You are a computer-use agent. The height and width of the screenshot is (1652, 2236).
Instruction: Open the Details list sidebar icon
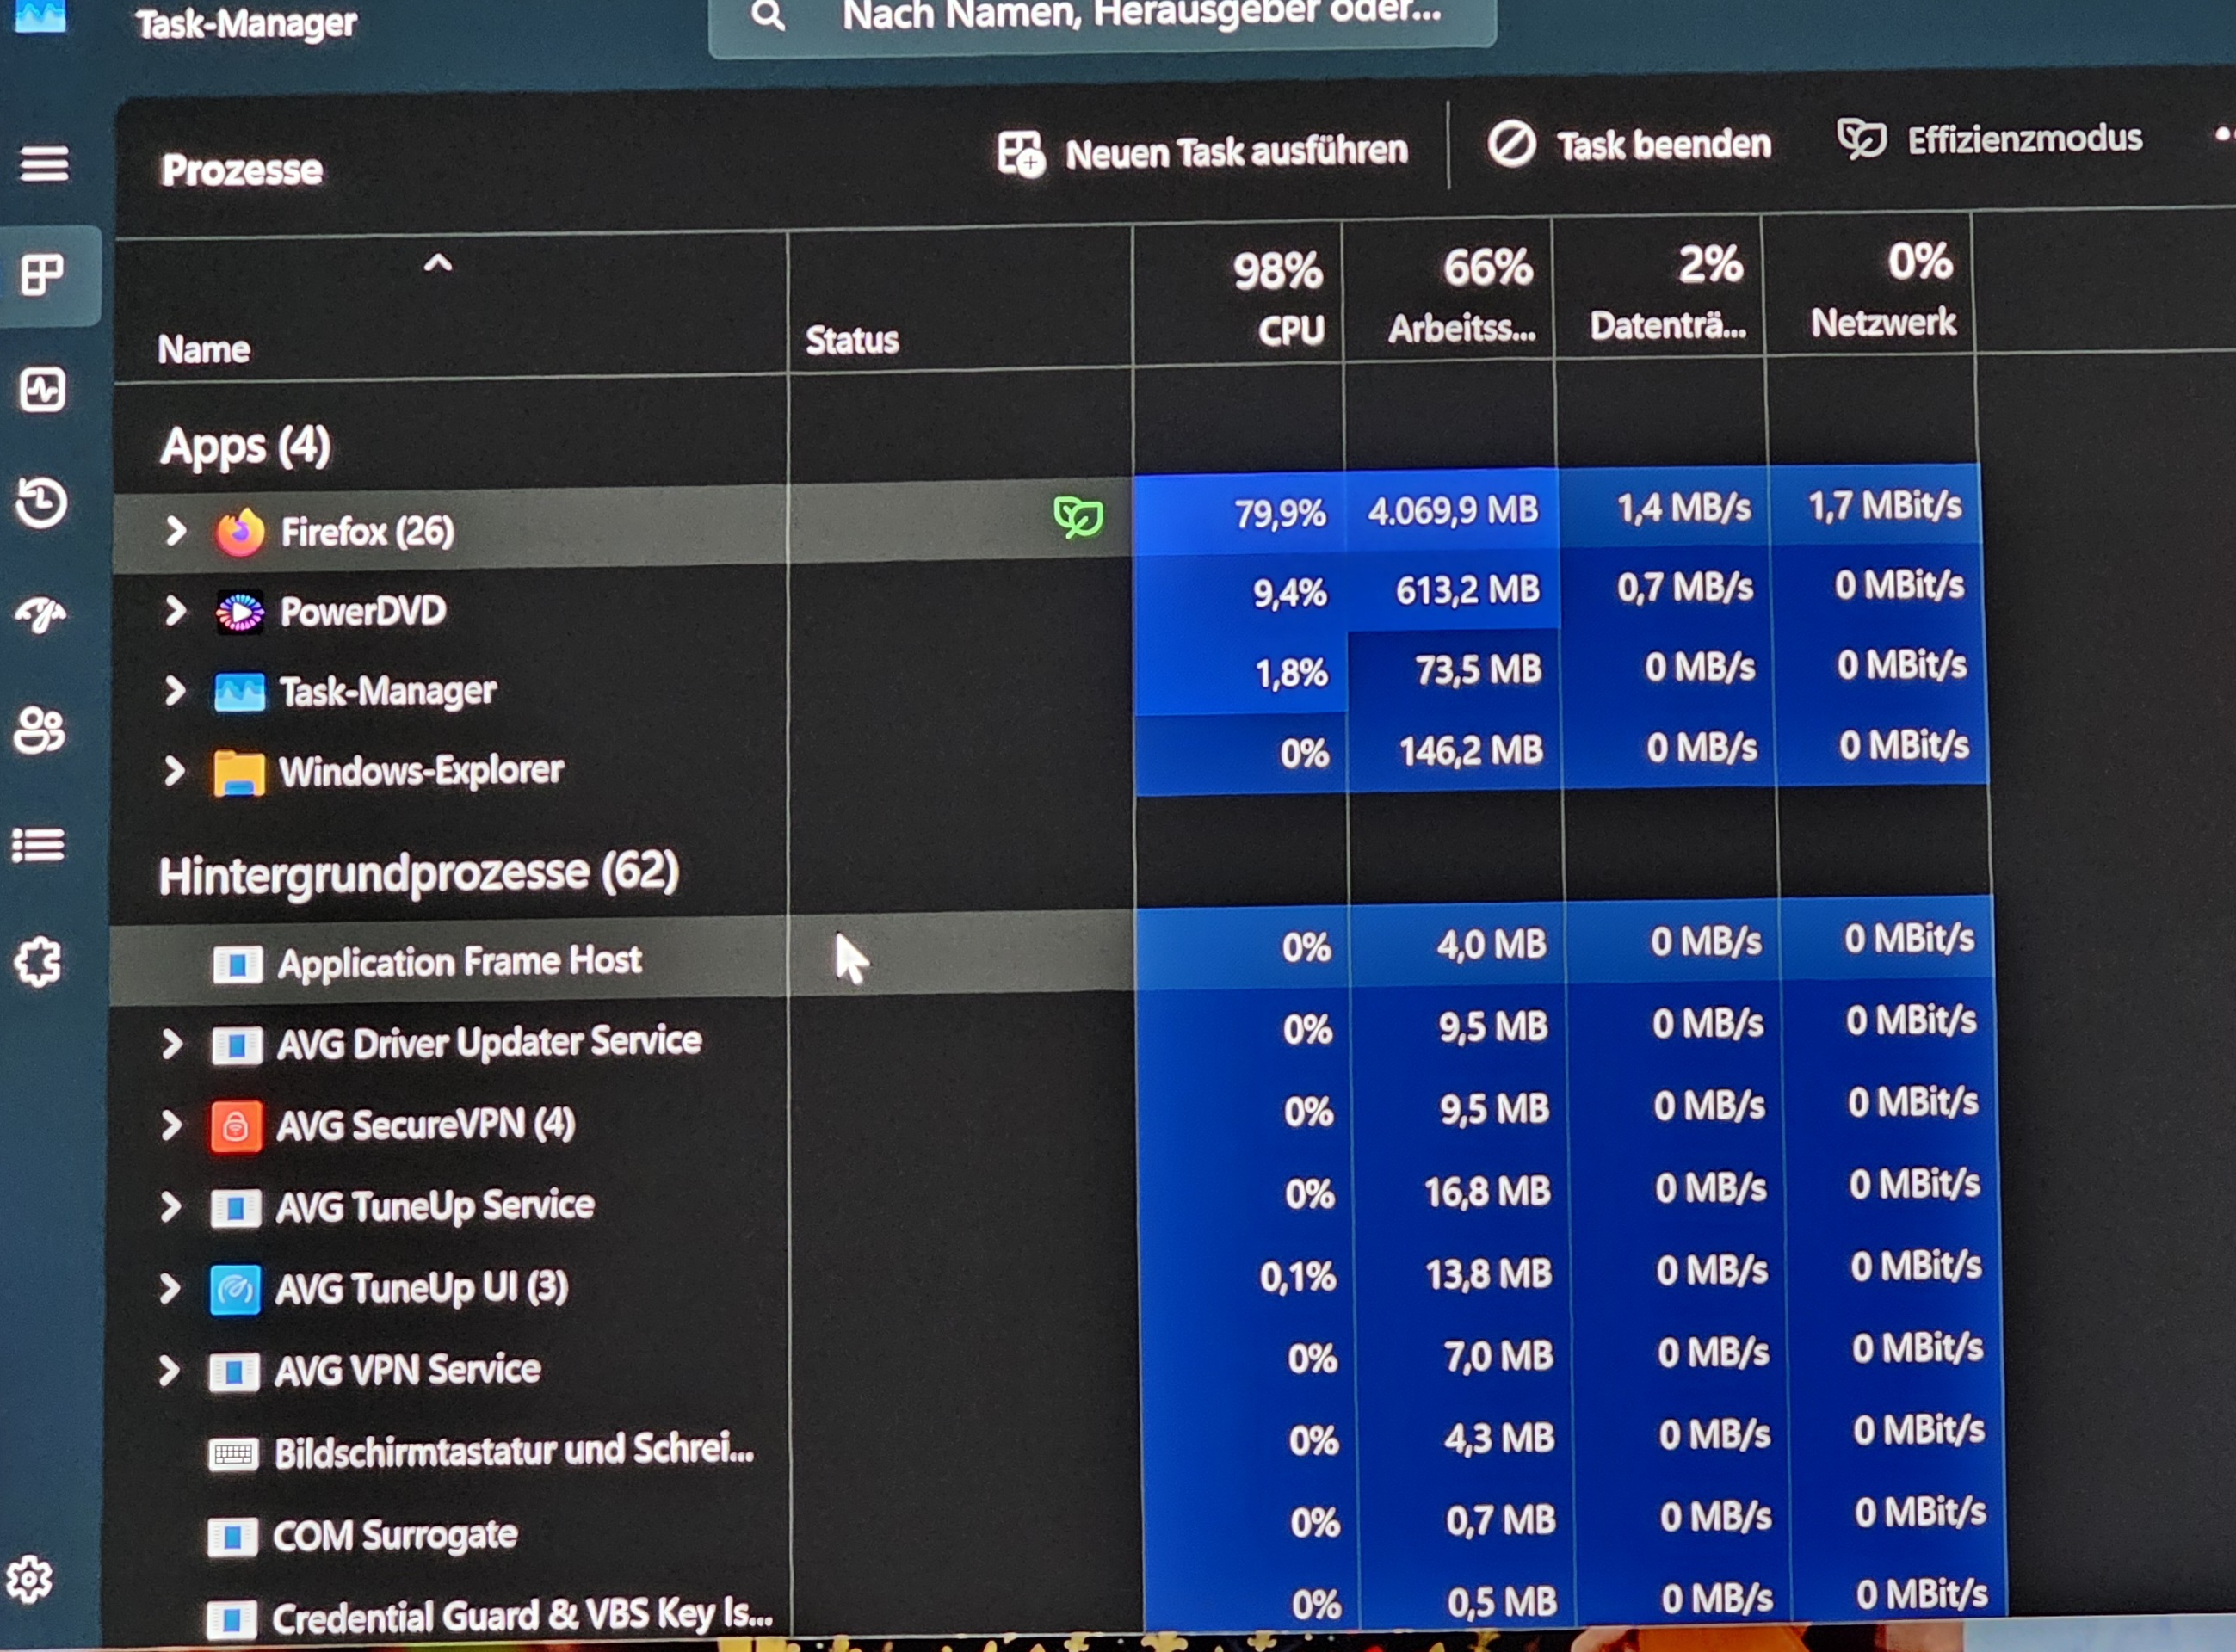[x=39, y=845]
